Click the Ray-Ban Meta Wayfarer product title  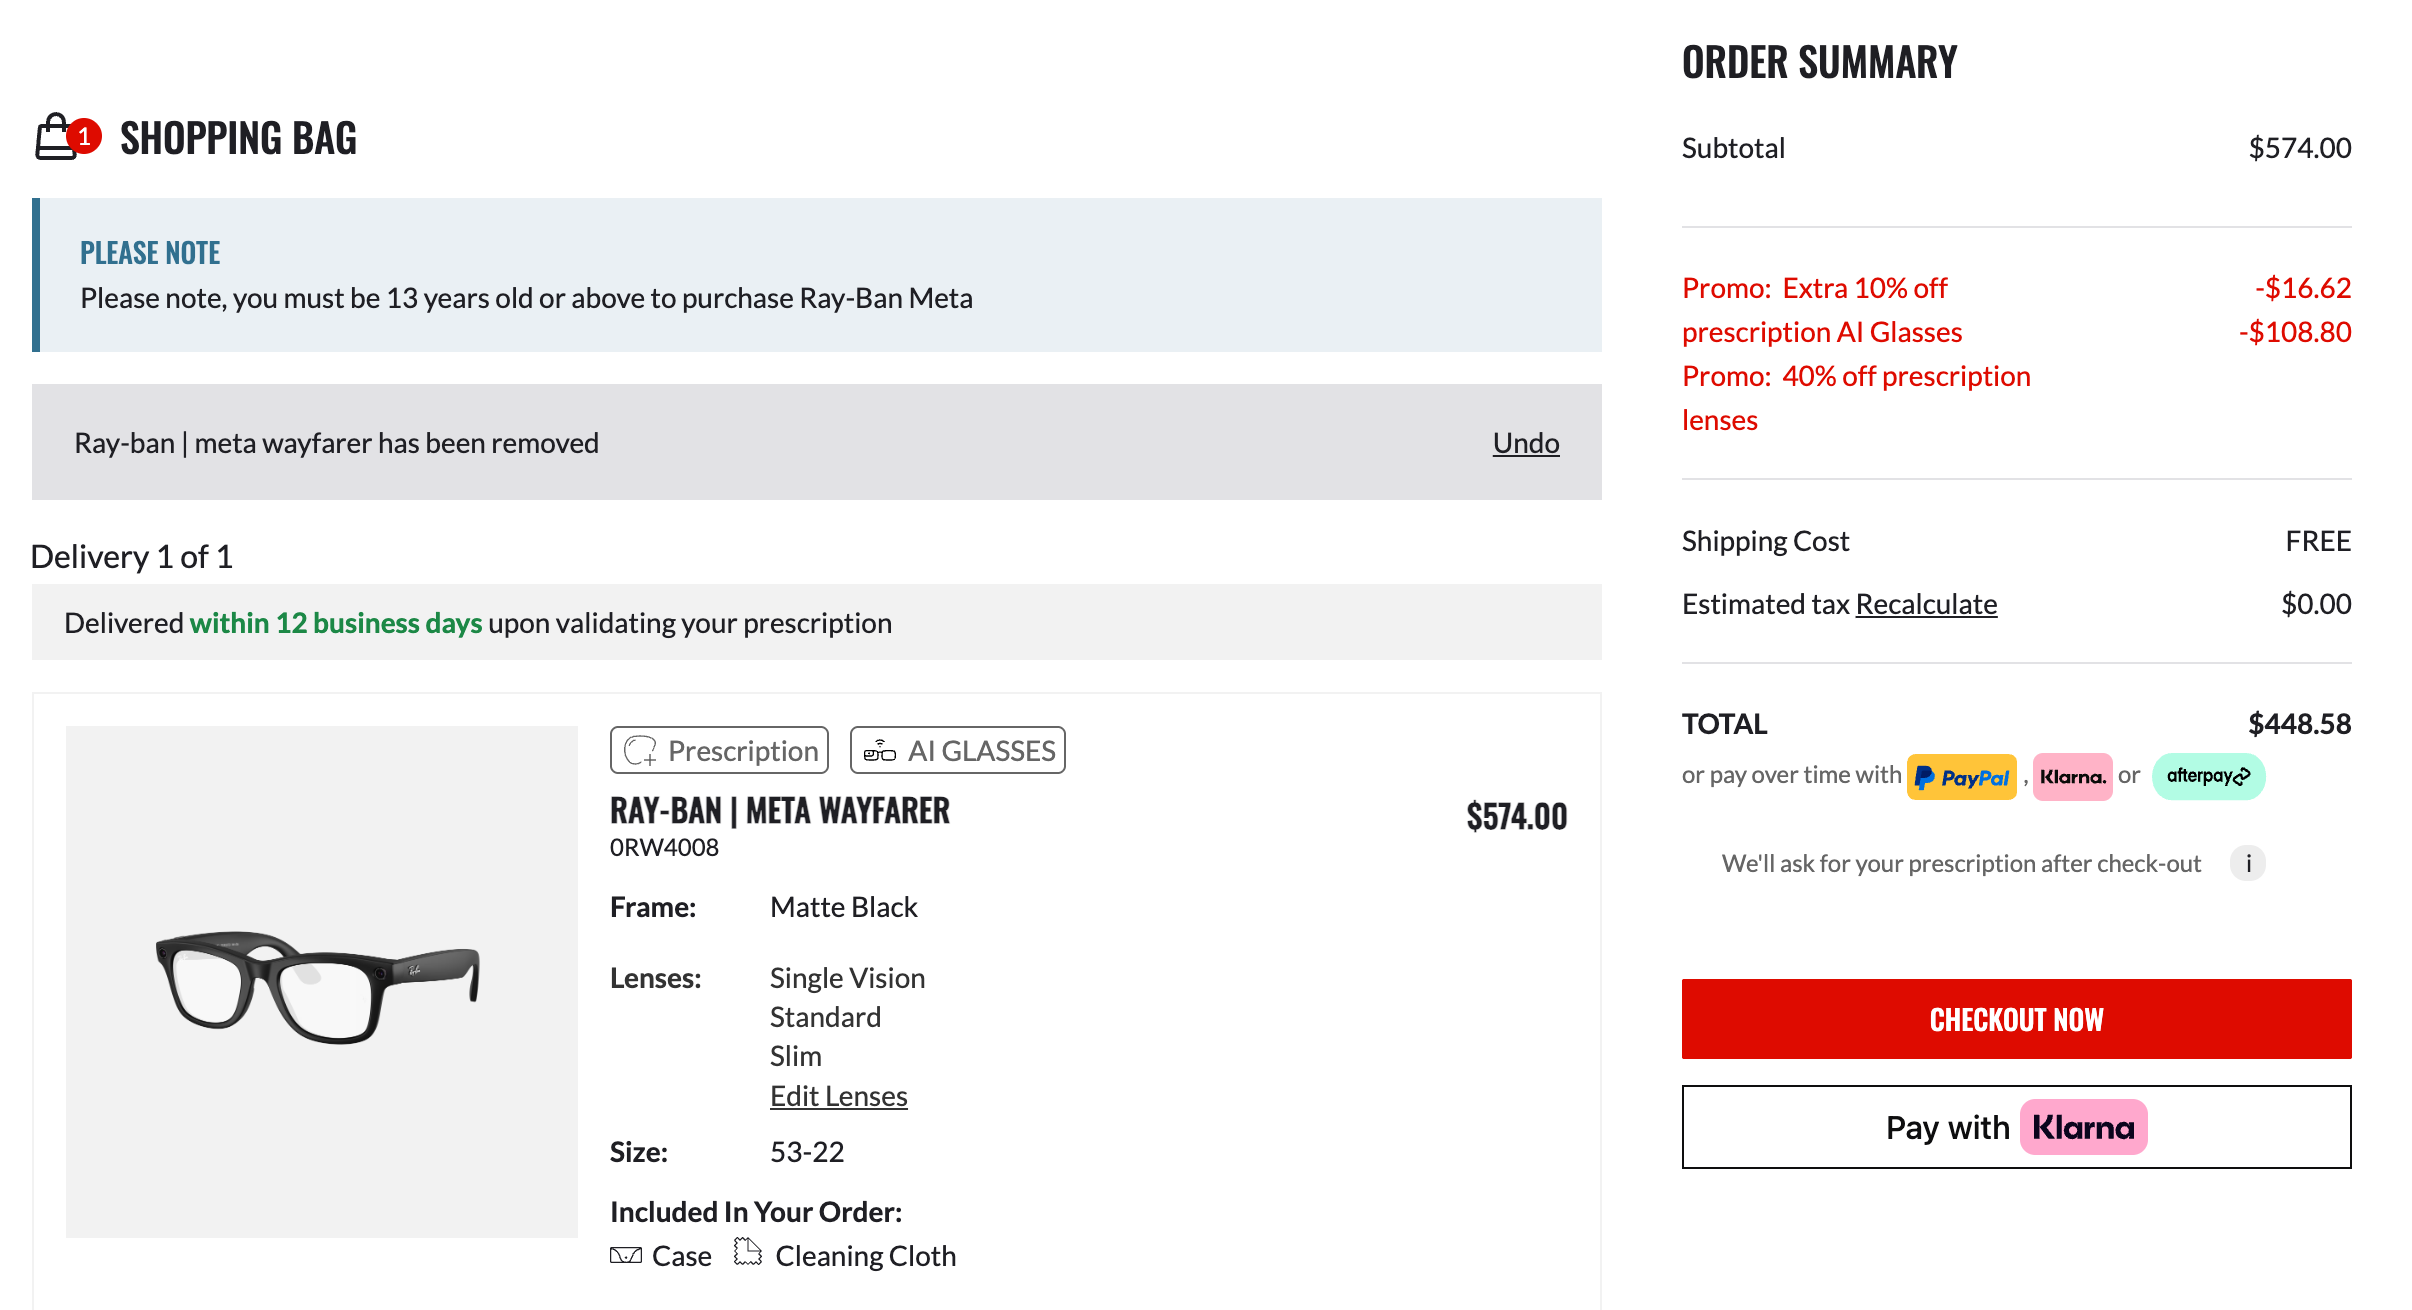(x=779, y=810)
